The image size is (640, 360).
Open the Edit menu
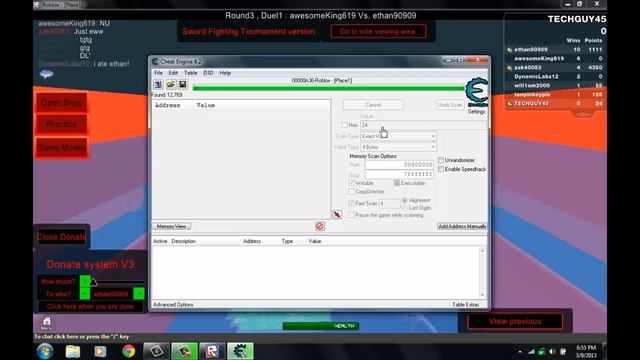tap(173, 73)
